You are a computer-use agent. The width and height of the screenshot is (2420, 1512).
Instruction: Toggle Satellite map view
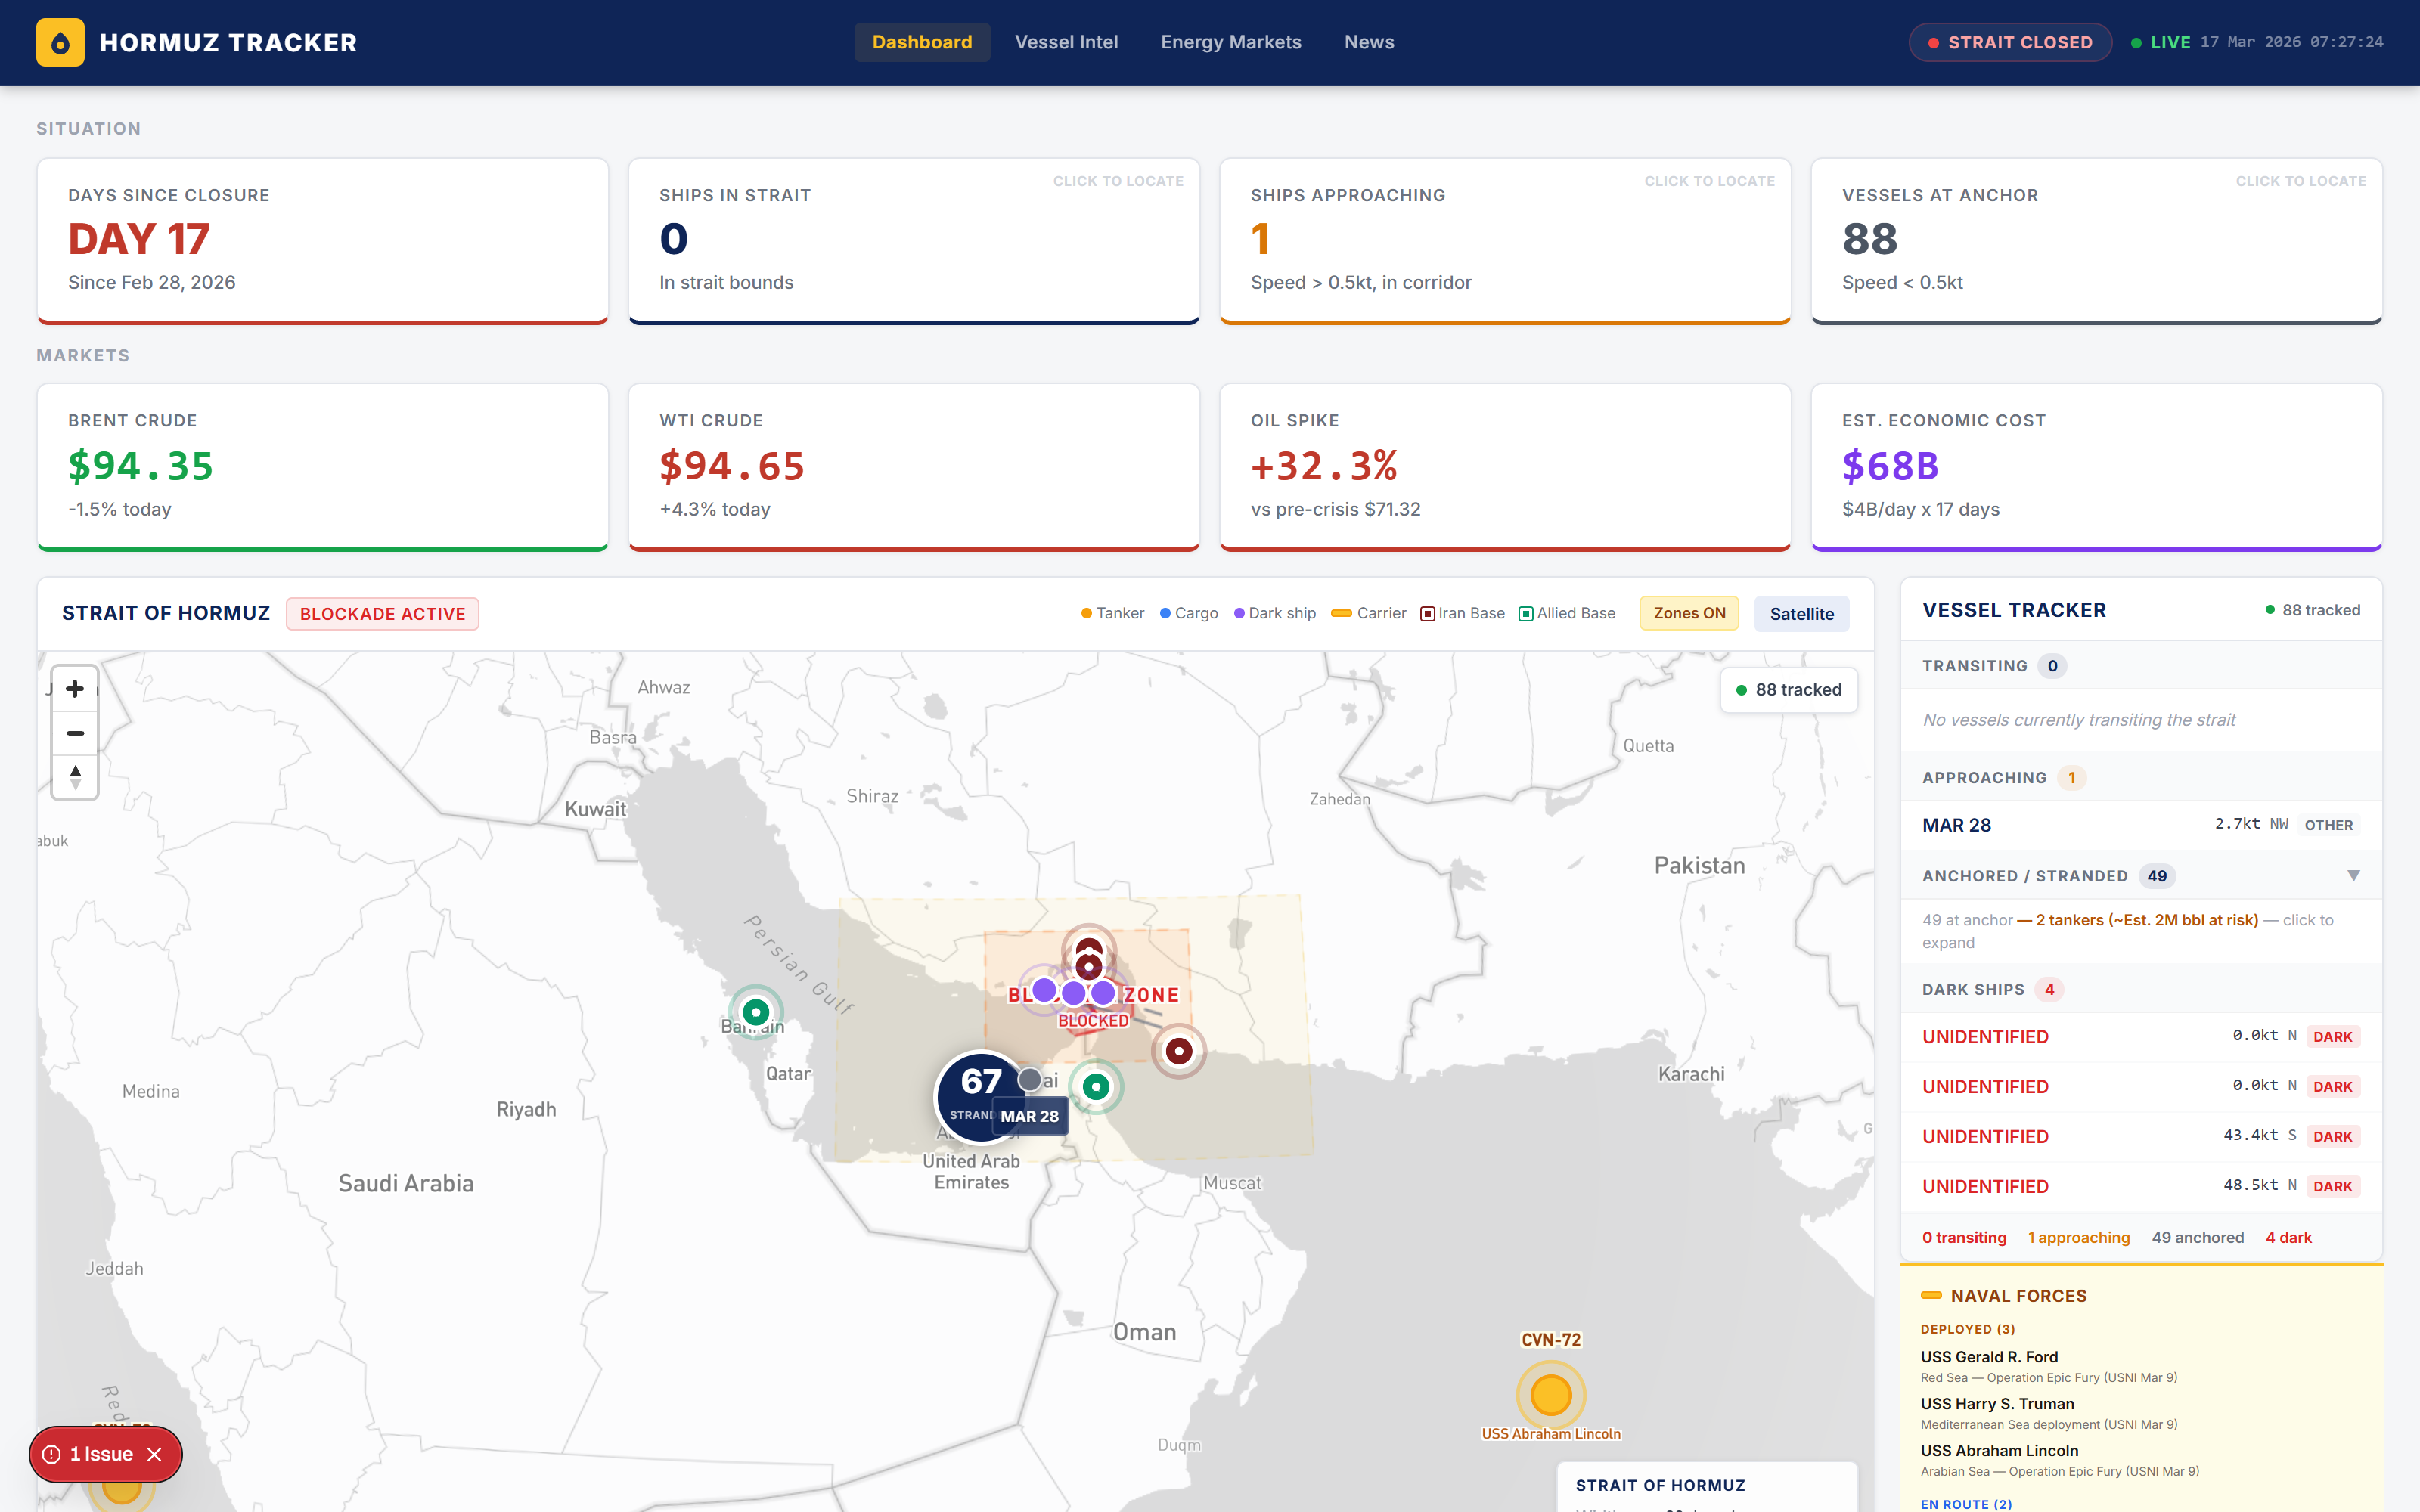(x=1801, y=613)
